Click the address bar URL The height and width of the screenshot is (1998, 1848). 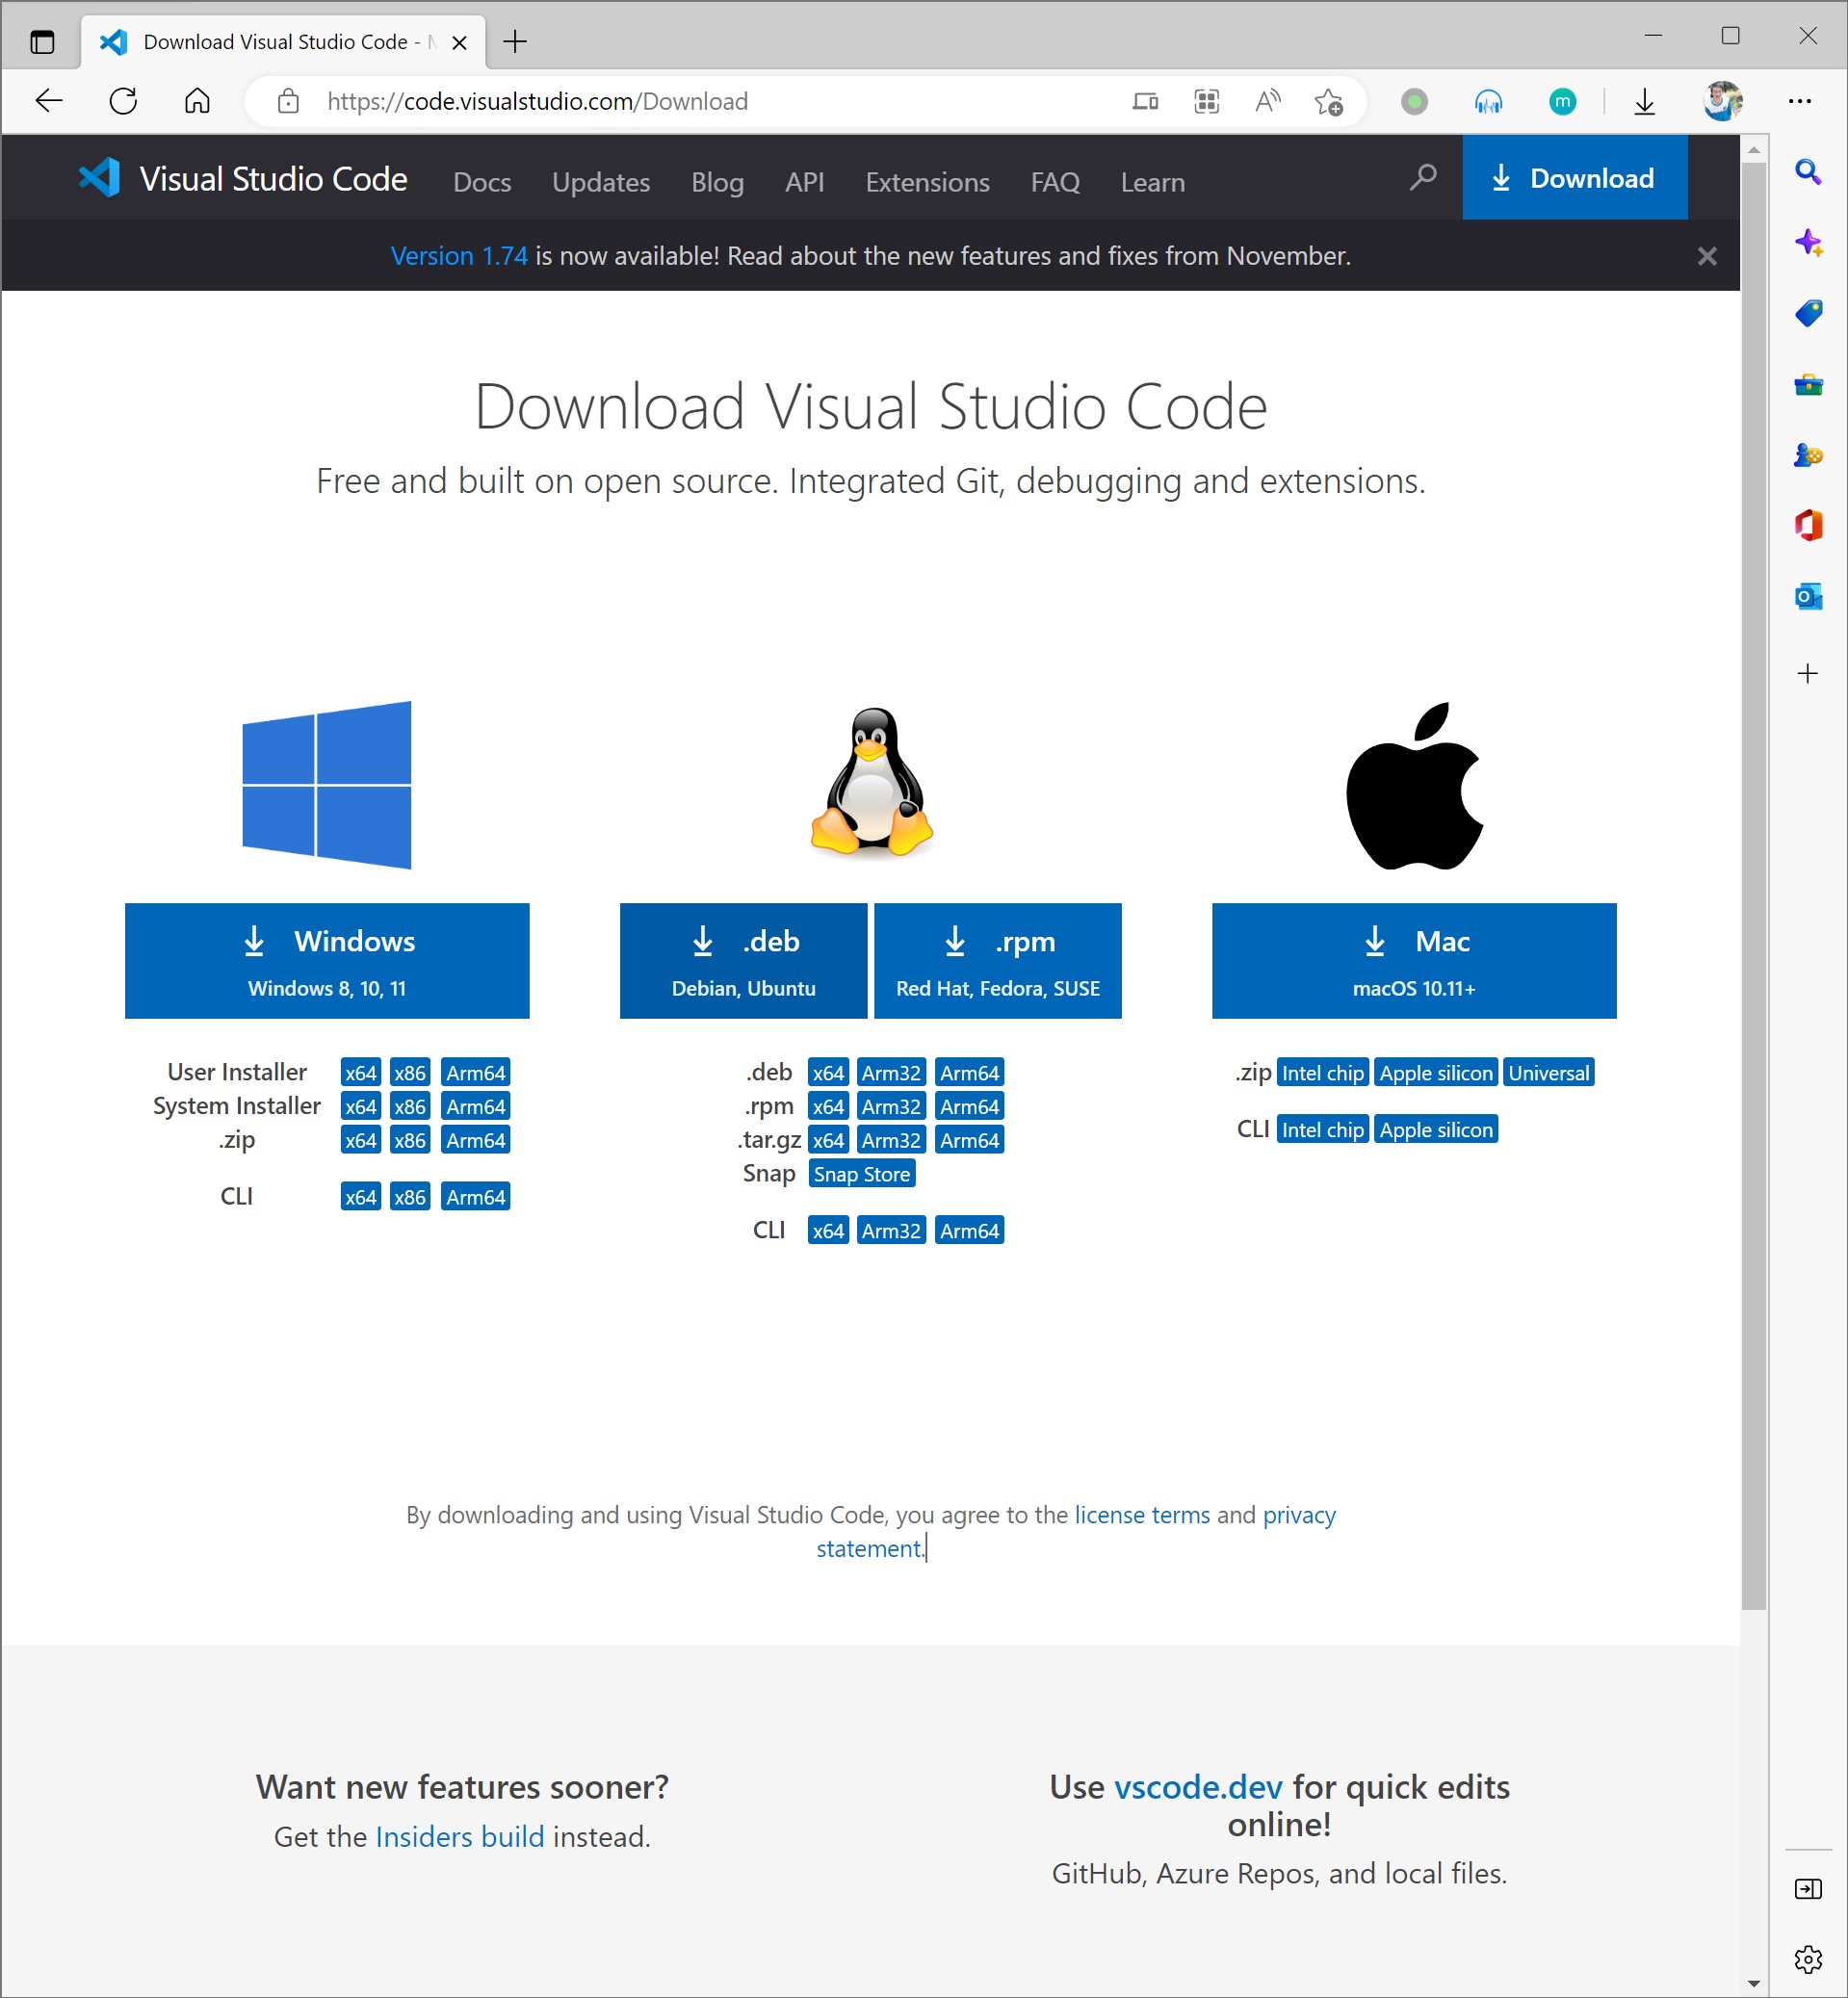pyautogui.click(x=537, y=101)
